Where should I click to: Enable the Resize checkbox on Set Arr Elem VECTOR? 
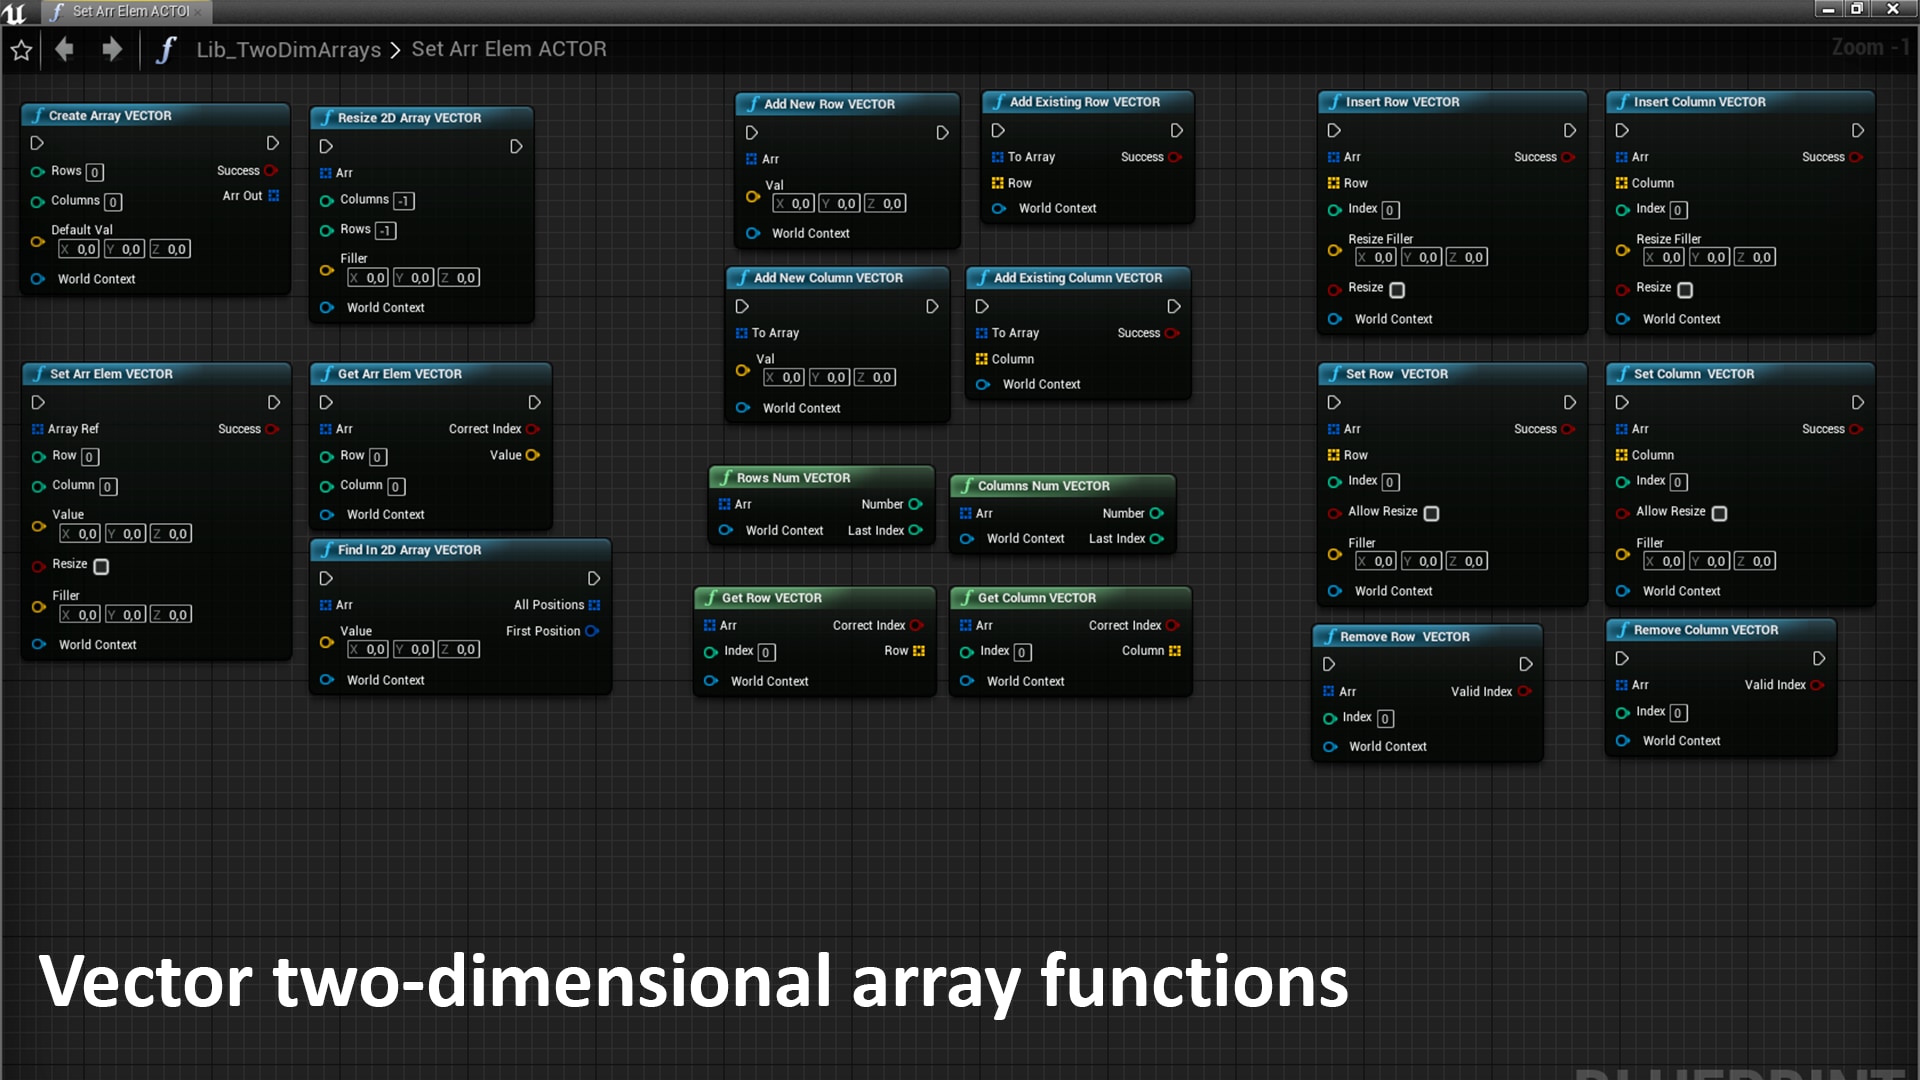pos(100,566)
